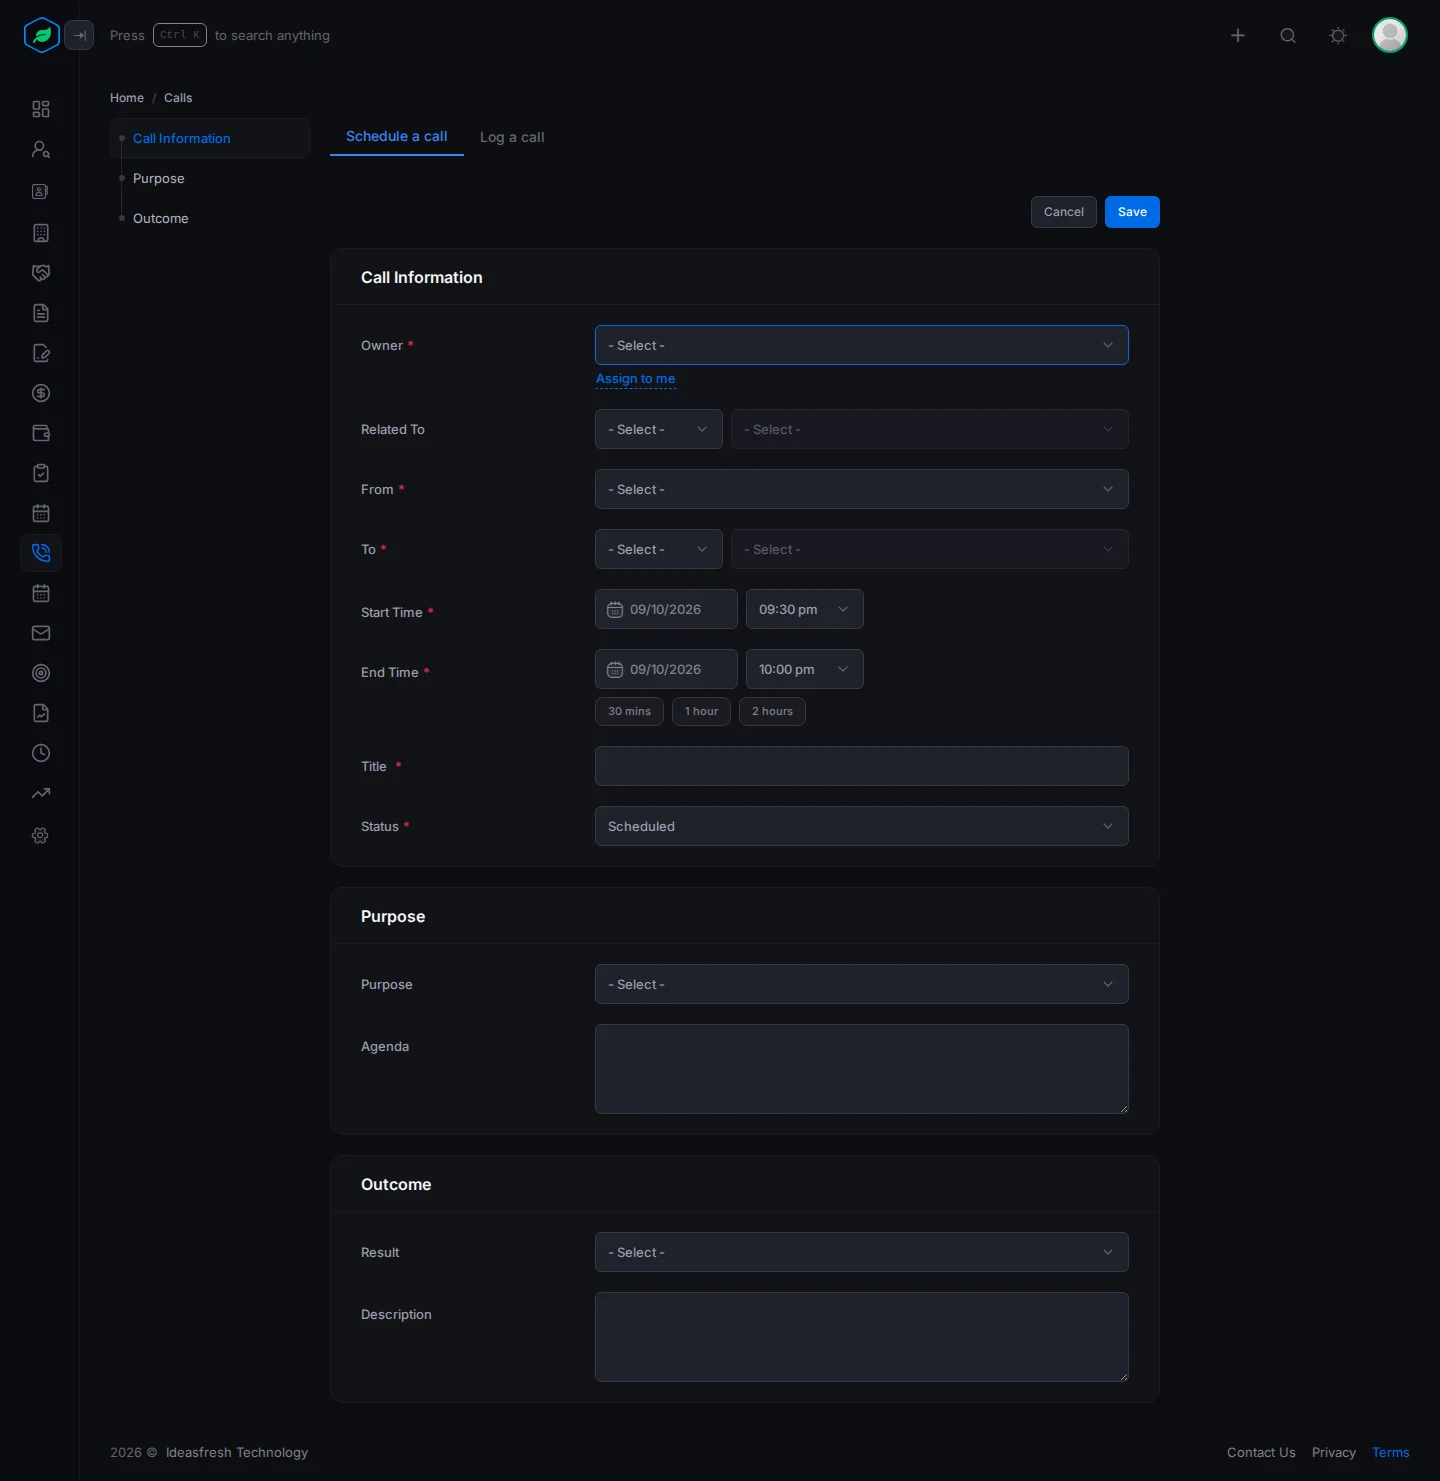Image resolution: width=1440 pixels, height=1481 pixels.
Task: Open the From select dropdown
Action: click(x=862, y=489)
